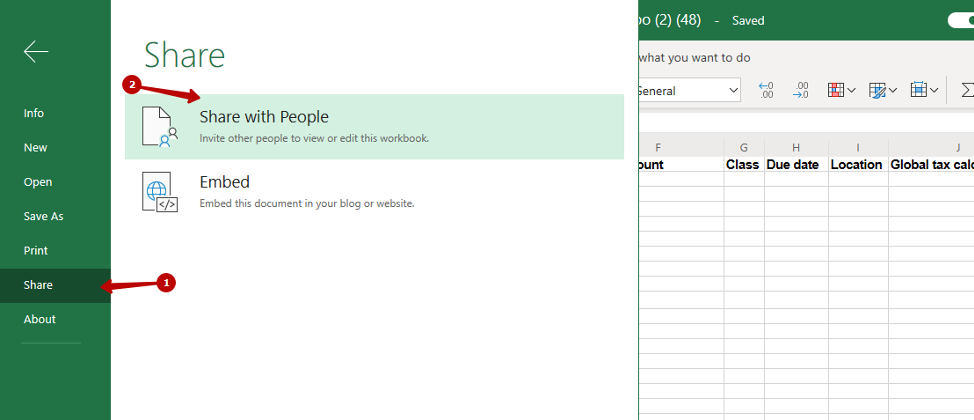
Task: Click the Saved status in the title bar
Action: 748,21
